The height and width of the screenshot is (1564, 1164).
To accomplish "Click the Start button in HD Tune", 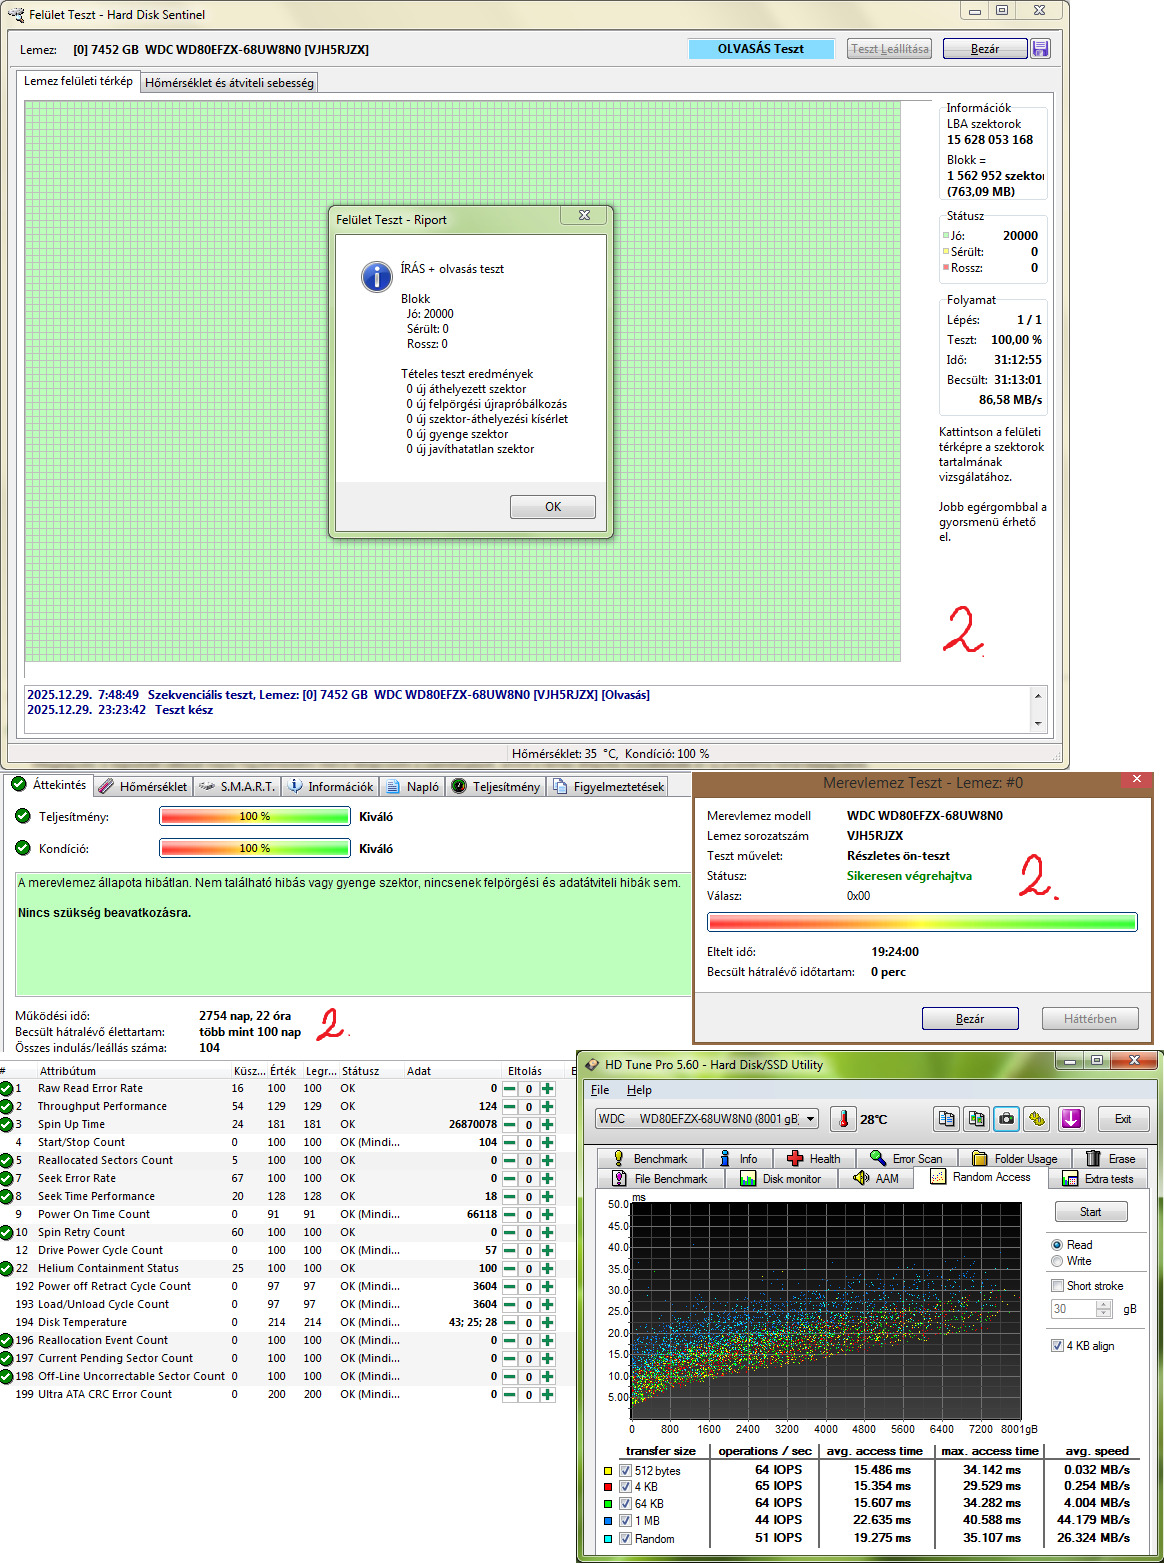I will 1090,1212.
